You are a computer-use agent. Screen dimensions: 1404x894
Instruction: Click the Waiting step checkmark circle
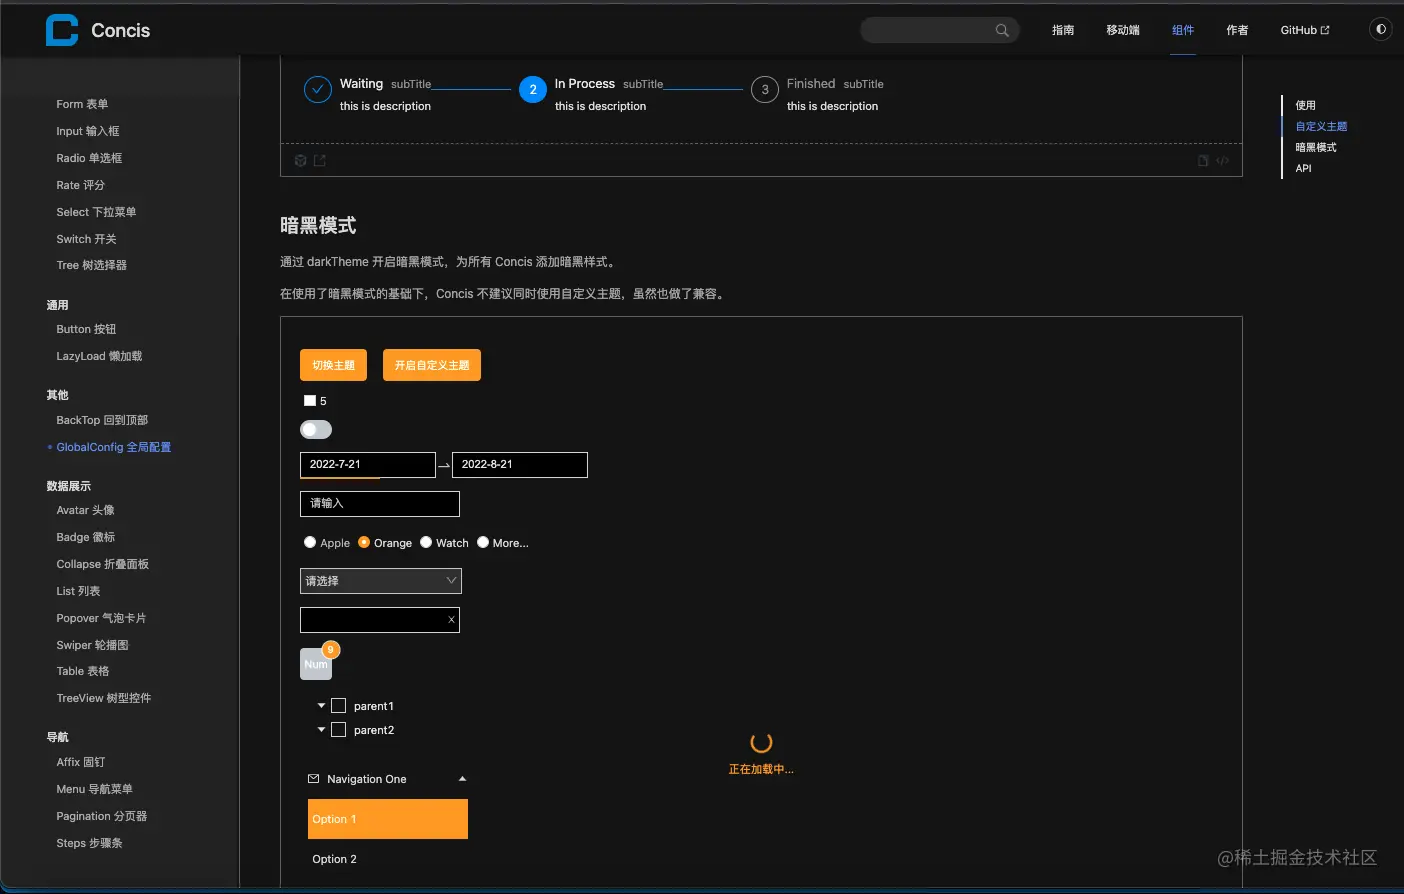(x=317, y=90)
